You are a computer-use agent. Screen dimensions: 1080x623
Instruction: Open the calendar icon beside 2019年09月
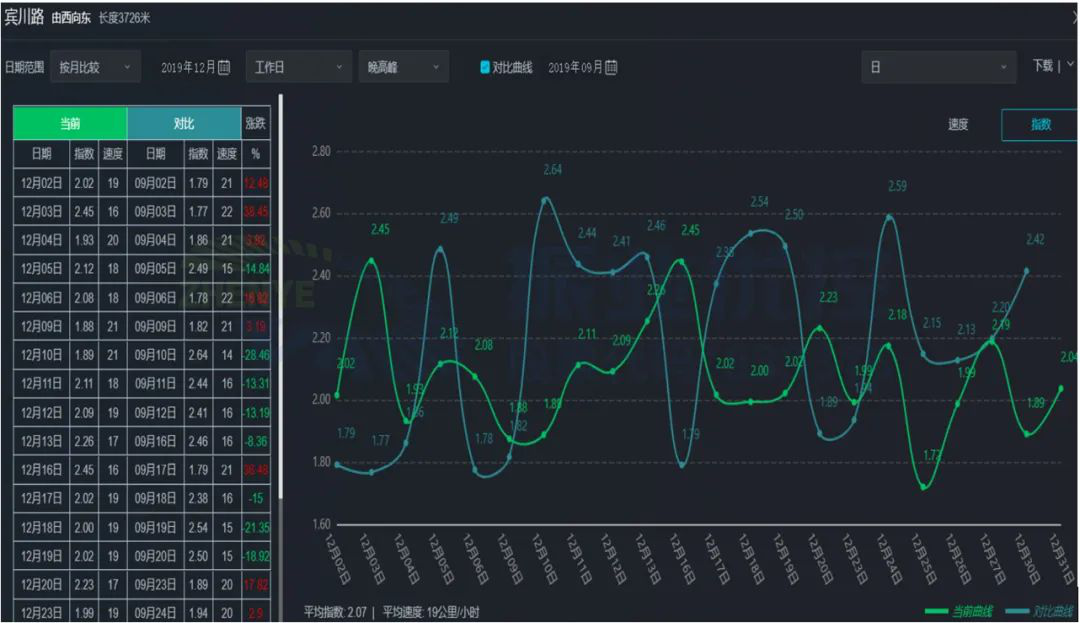click(x=611, y=68)
